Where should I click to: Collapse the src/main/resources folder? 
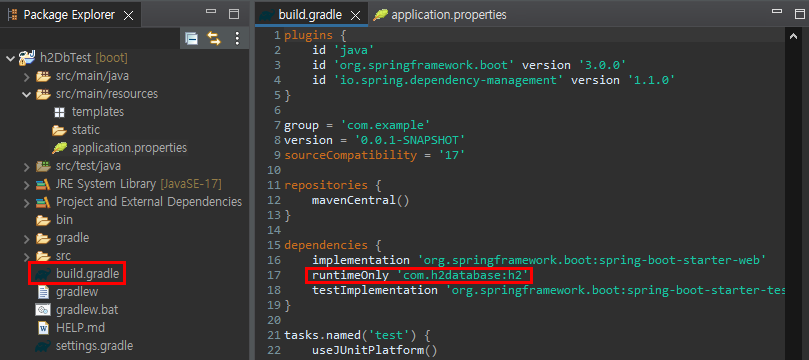point(27,95)
